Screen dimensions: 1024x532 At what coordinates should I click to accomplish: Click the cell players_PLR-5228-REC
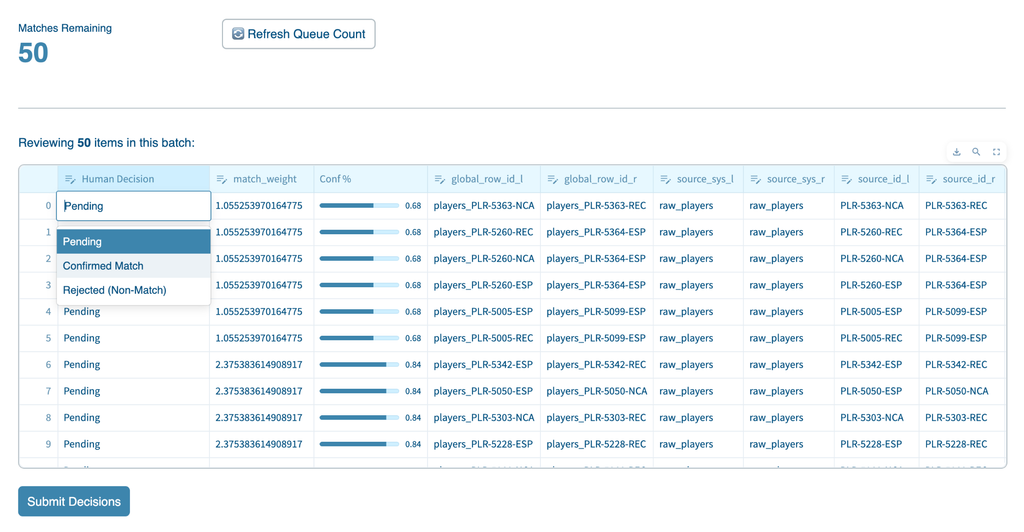(x=597, y=444)
